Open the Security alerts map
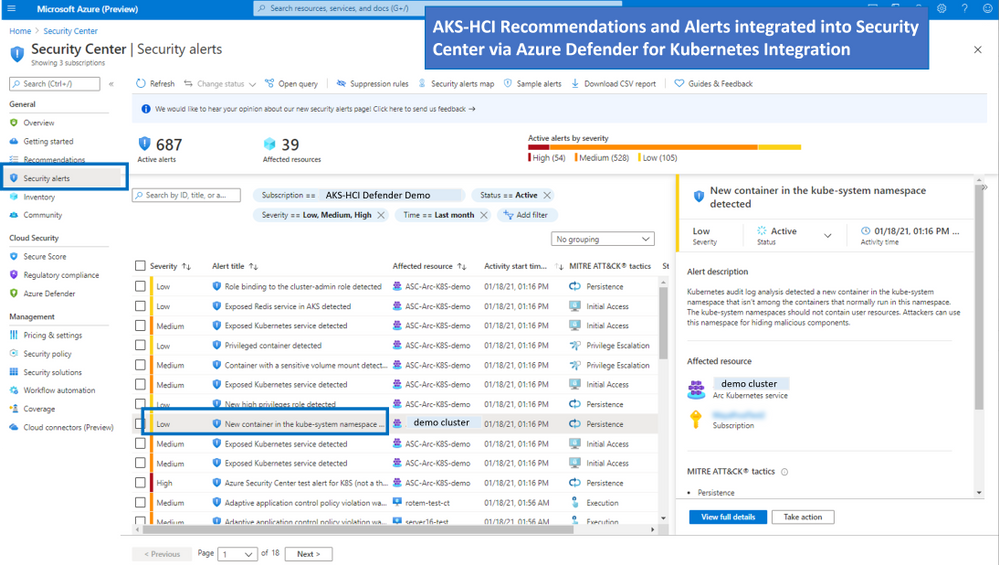Screen dimensions: 999x565 point(456,83)
